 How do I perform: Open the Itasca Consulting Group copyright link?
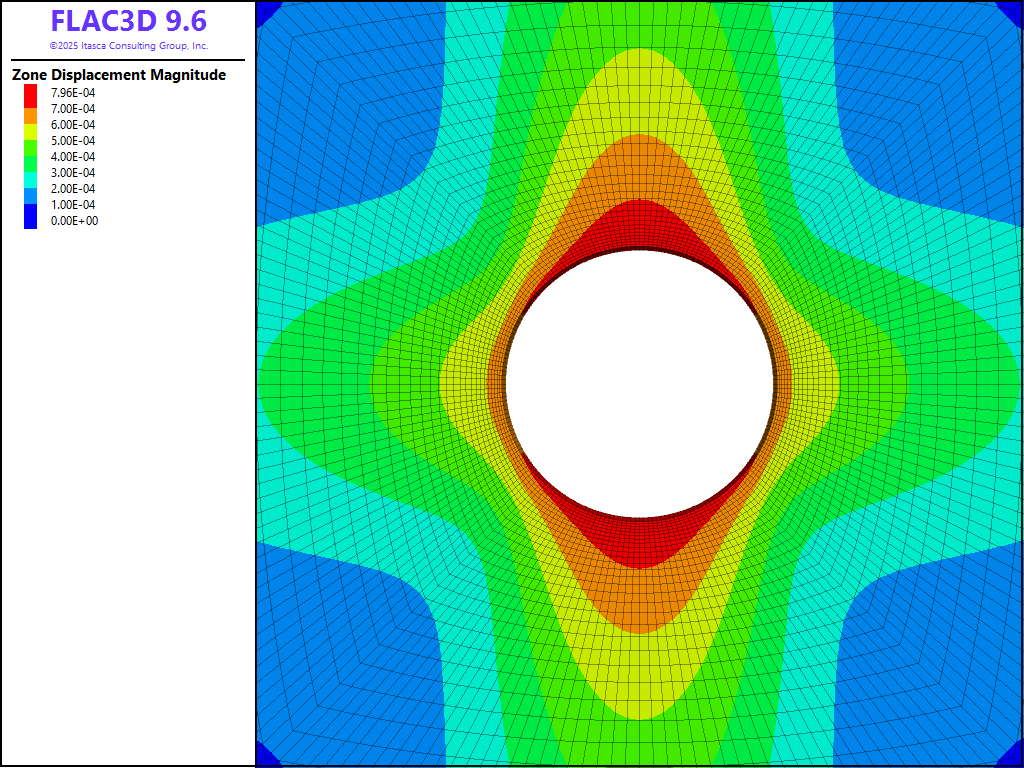tap(128, 46)
